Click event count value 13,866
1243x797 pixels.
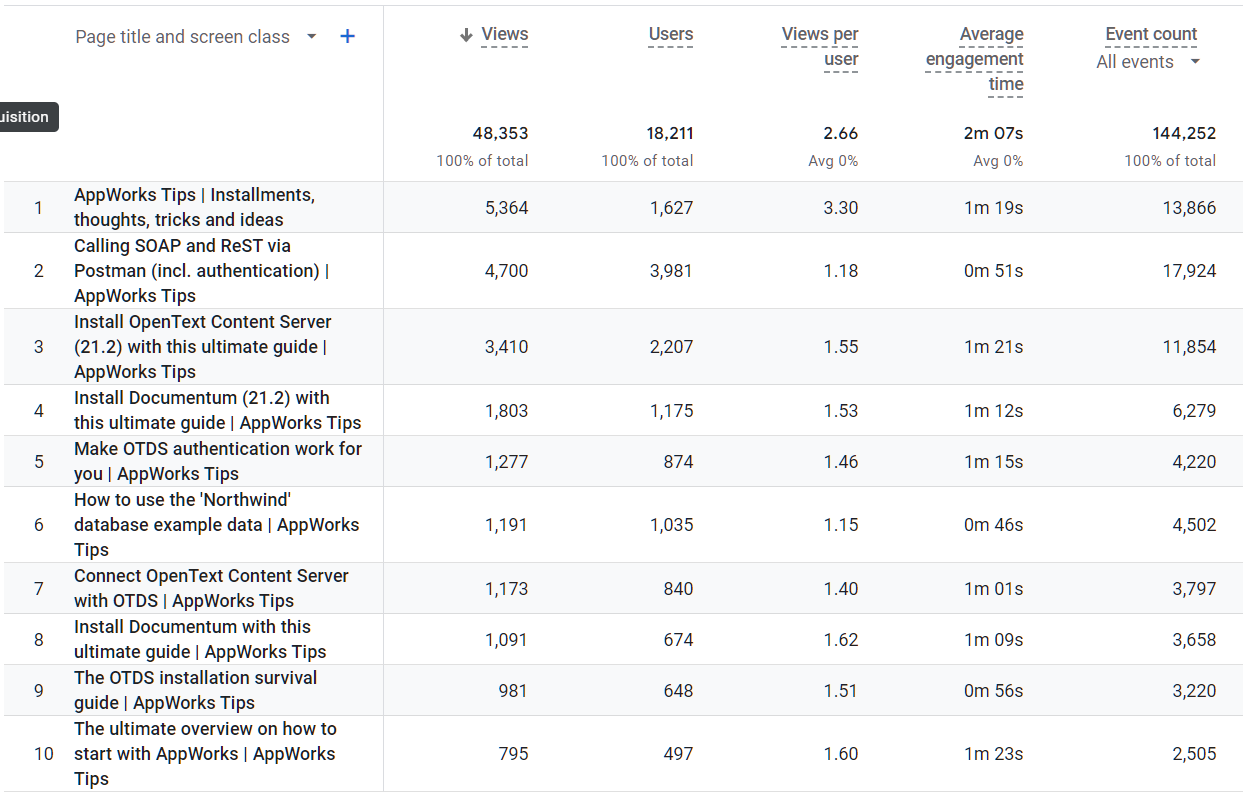pos(1190,208)
